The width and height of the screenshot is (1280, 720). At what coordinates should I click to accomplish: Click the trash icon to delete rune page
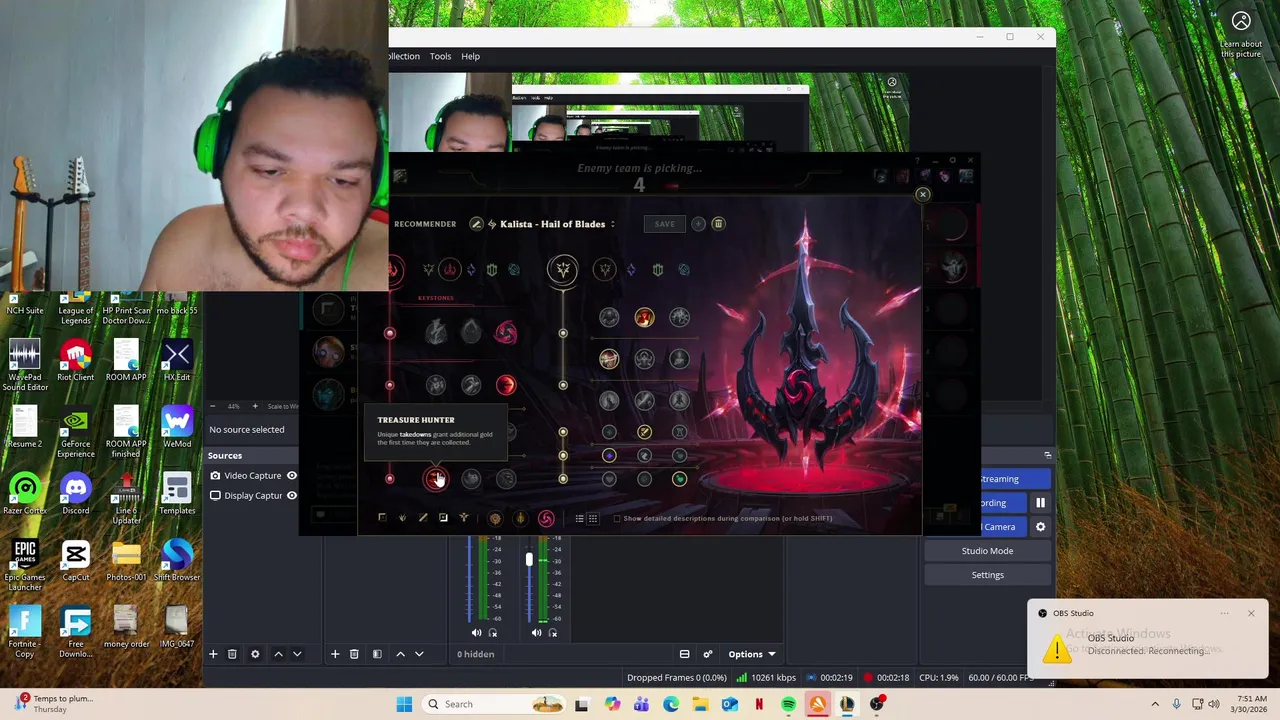(x=718, y=224)
